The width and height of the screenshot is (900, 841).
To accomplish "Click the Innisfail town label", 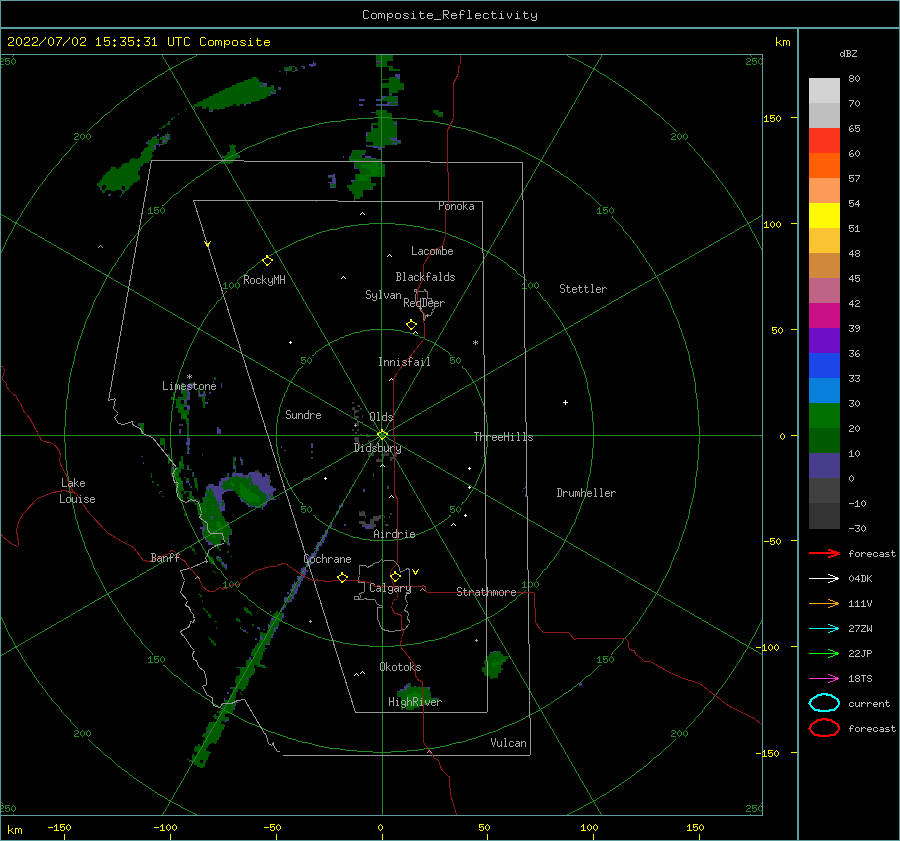I will pos(404,362).
